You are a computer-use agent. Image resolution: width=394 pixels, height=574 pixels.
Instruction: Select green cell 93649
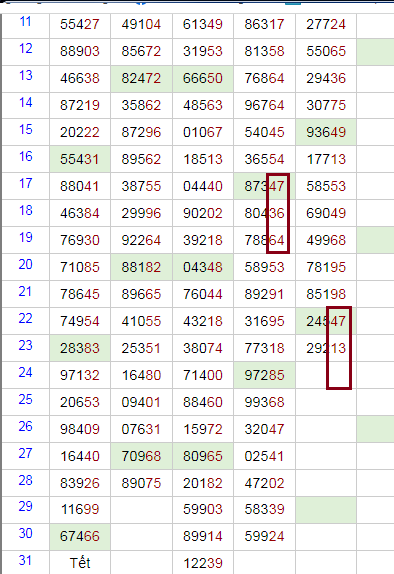click(326, 133)
